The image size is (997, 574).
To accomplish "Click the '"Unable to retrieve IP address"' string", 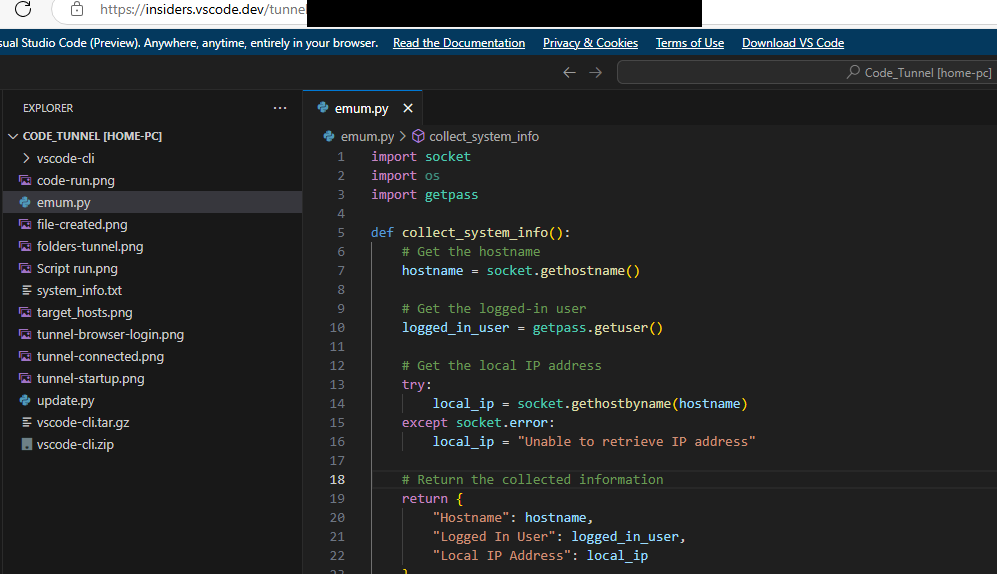I will [636, 441].
